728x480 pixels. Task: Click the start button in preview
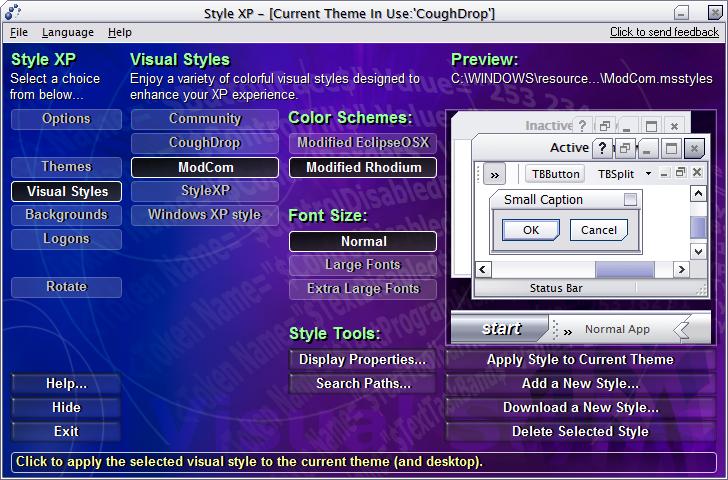pyautogui.click(x=500, y=329)
